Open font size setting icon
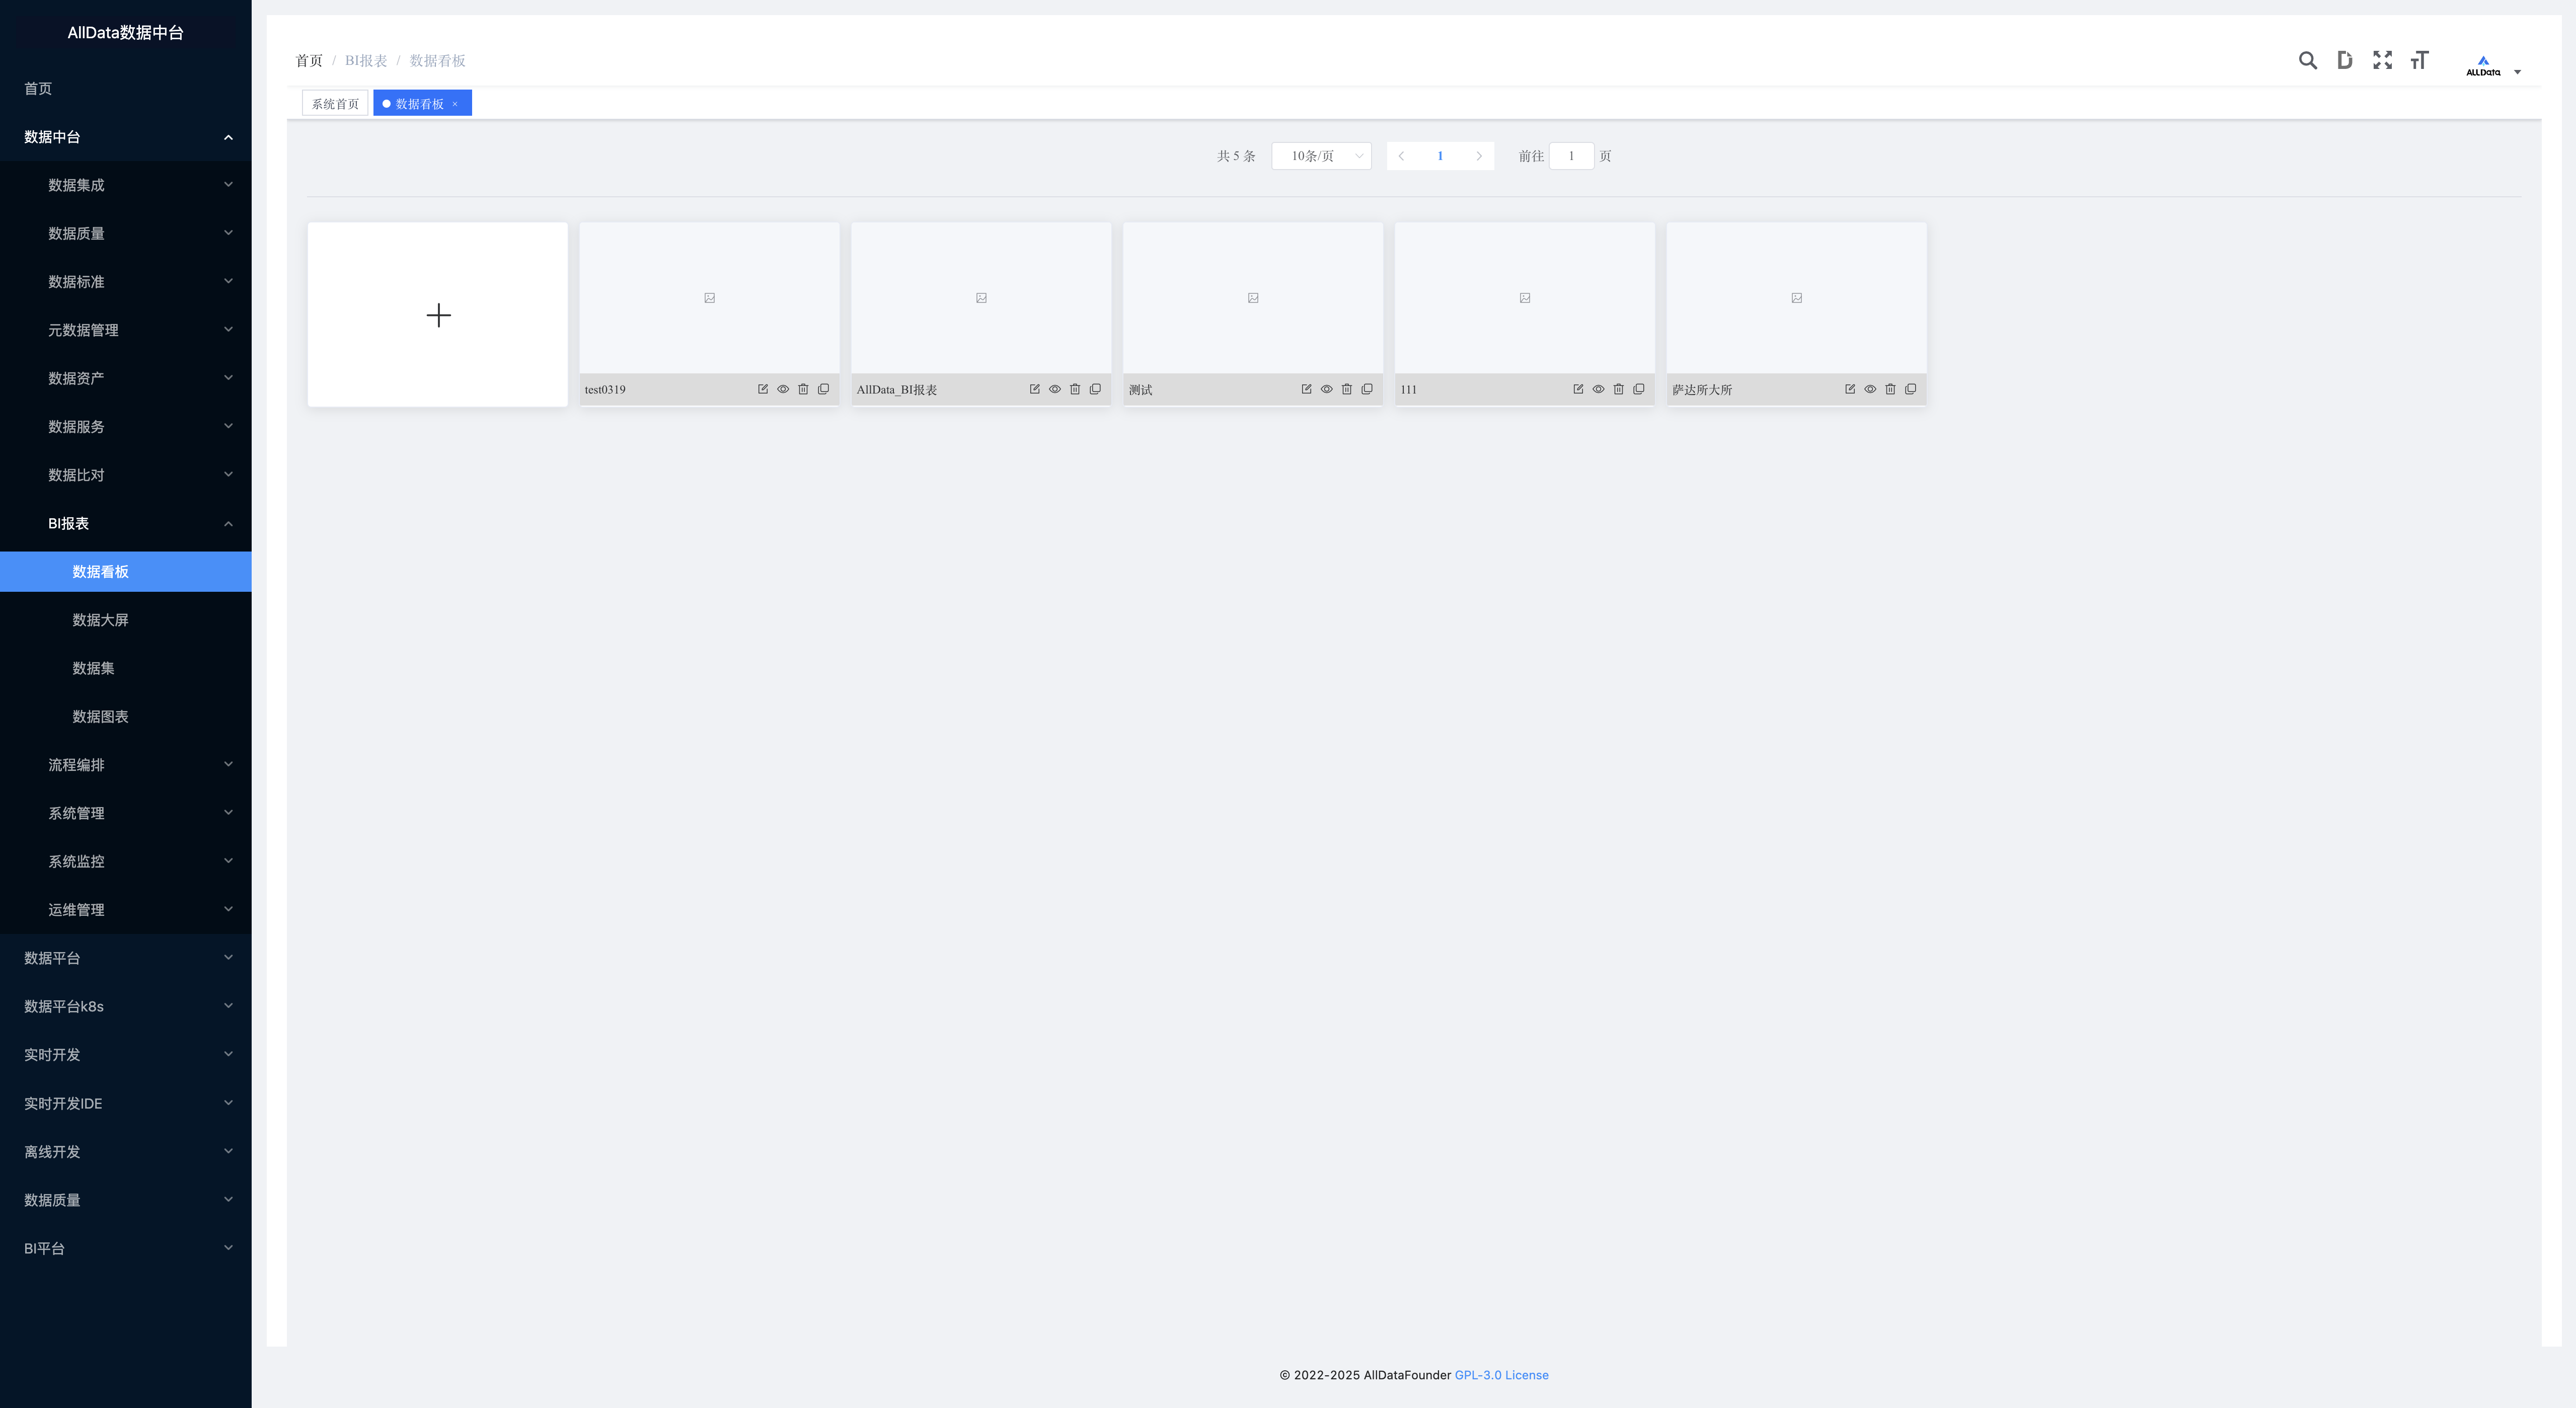Screen dimensions: 2576x1408 pos(2419,60)
